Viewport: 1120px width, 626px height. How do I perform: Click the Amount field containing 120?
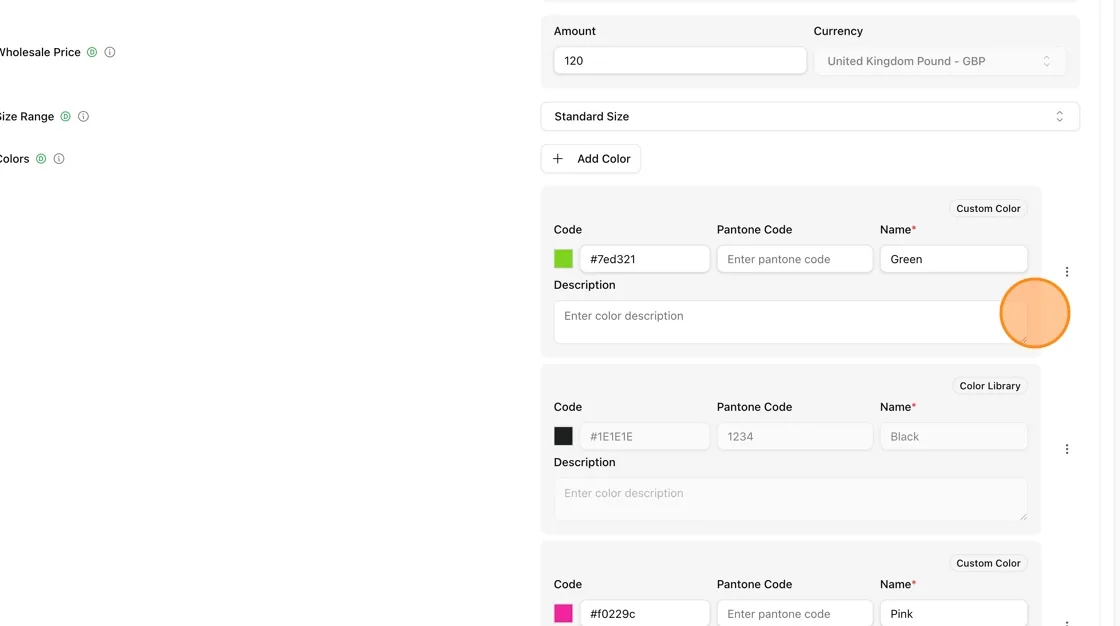click(x=680, y=61)
